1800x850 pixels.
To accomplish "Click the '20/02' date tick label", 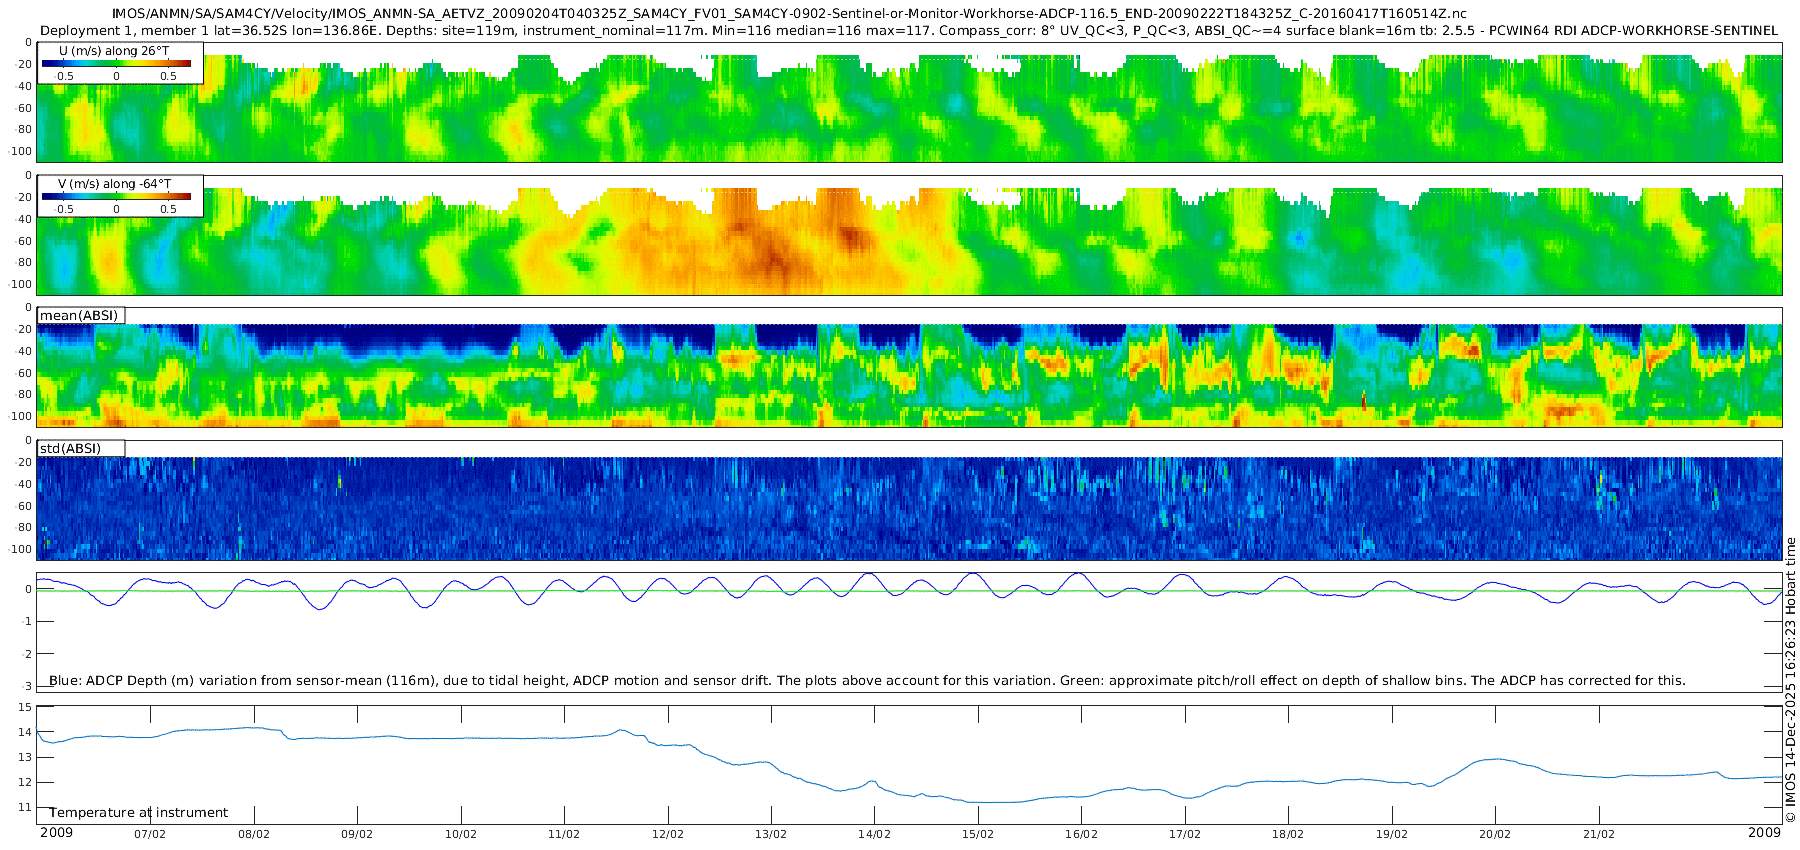I will coord(1495,834).
